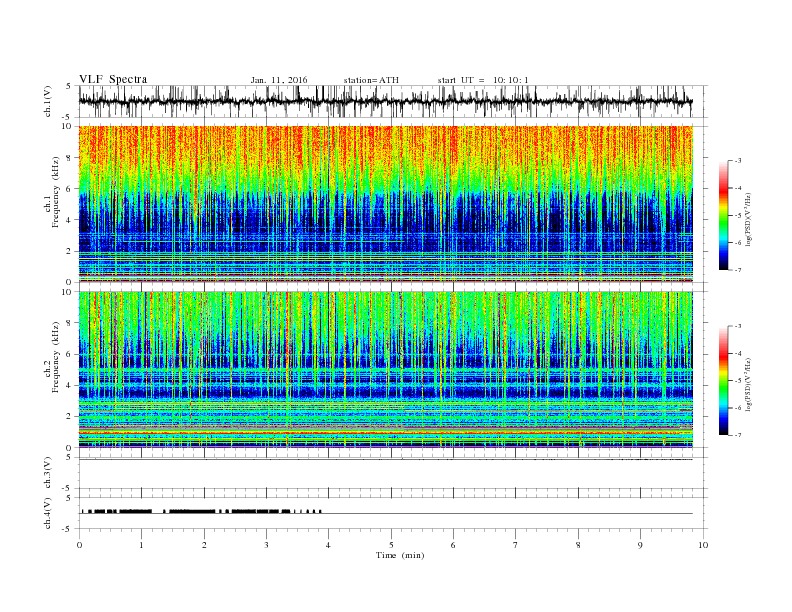792x612 pixels.
Task: Click the ch.3 voltage panel
Action: (x=393, y=473)
